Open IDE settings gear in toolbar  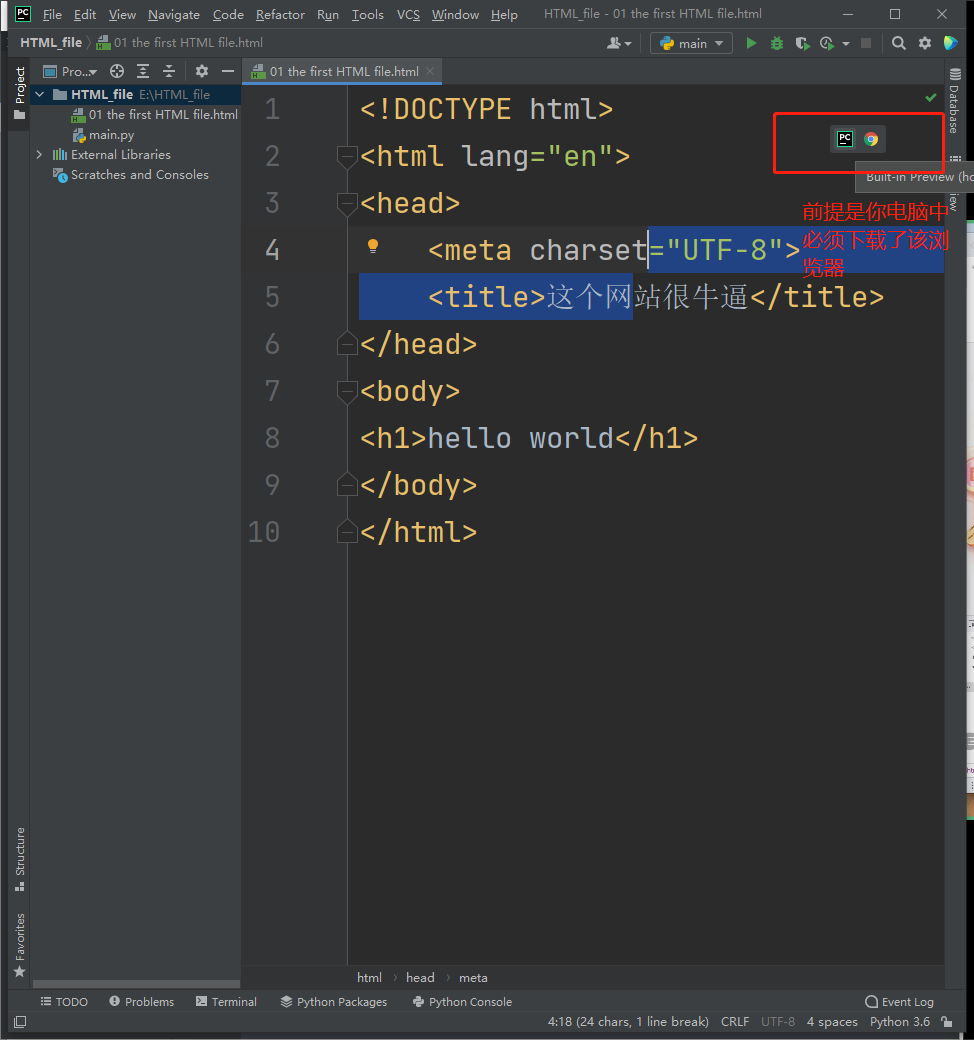(924, 43)
